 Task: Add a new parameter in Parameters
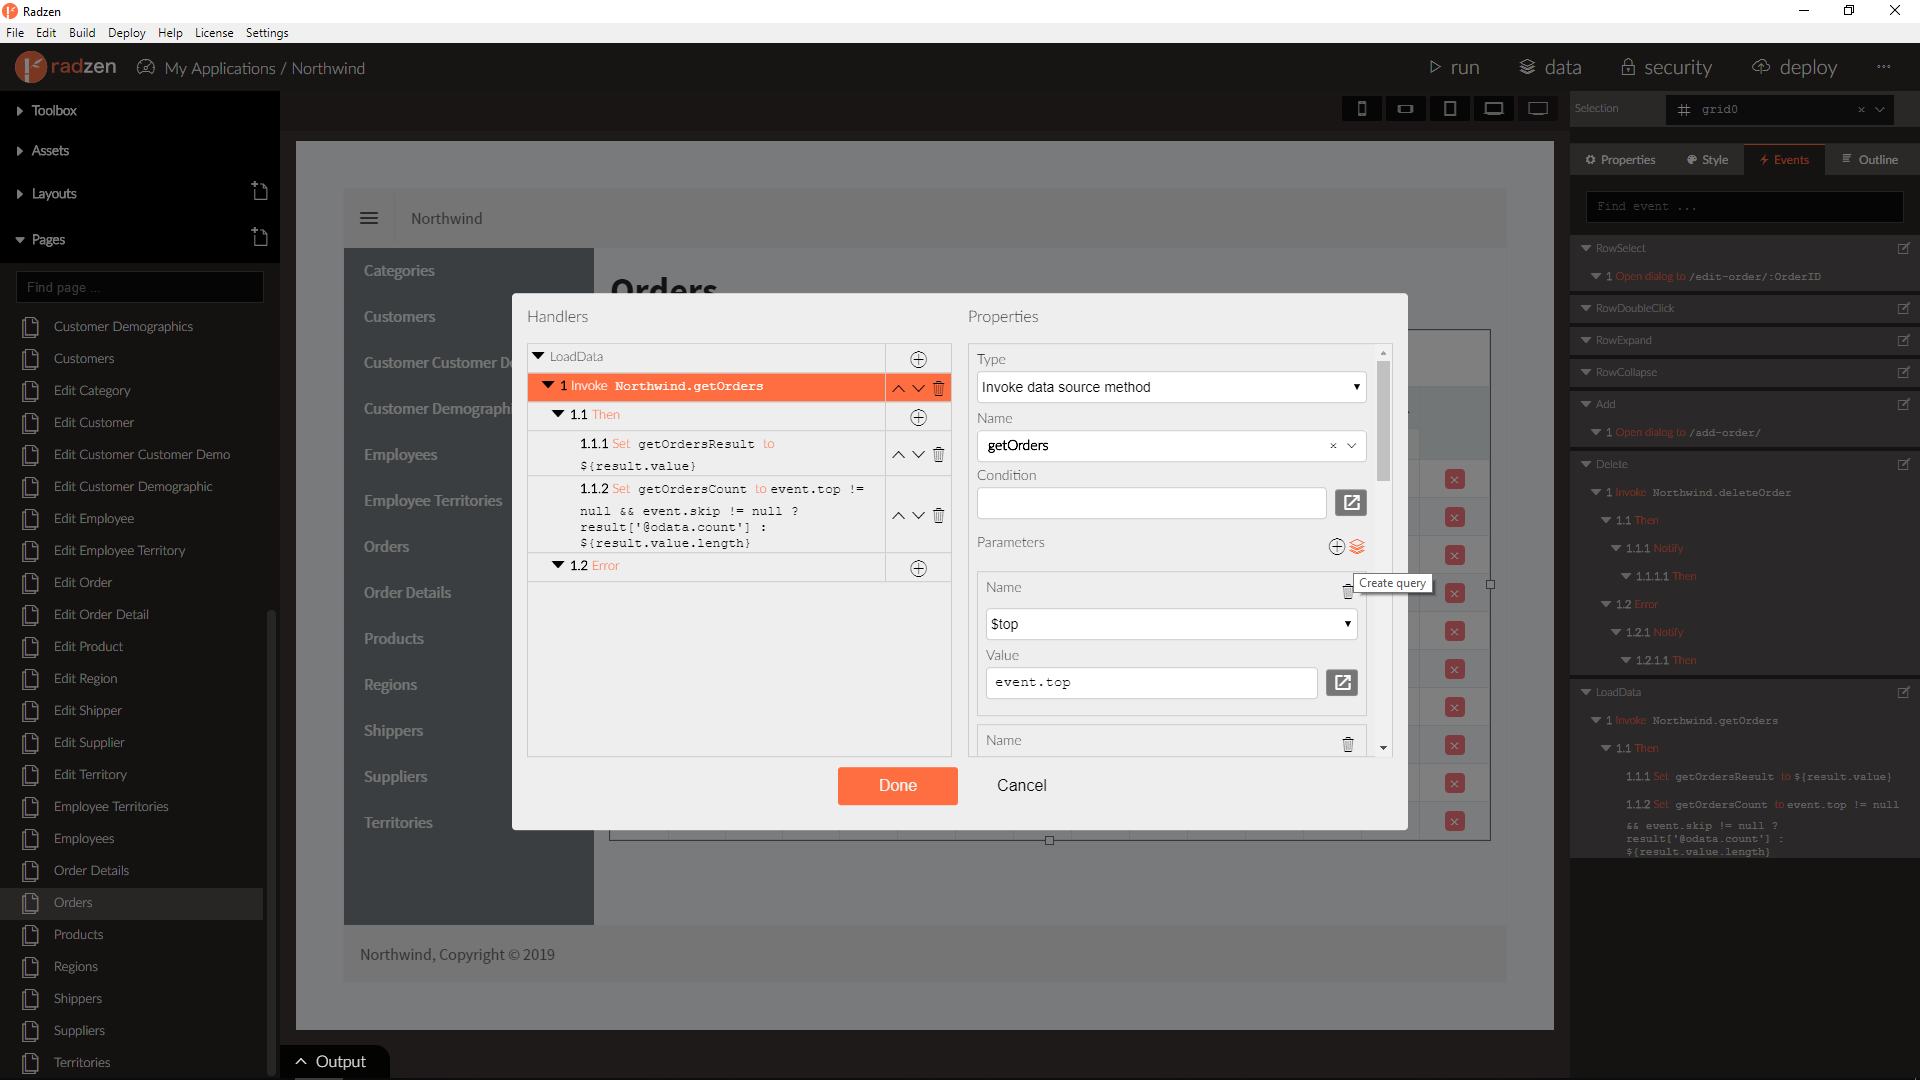(x=1336, y=546)
